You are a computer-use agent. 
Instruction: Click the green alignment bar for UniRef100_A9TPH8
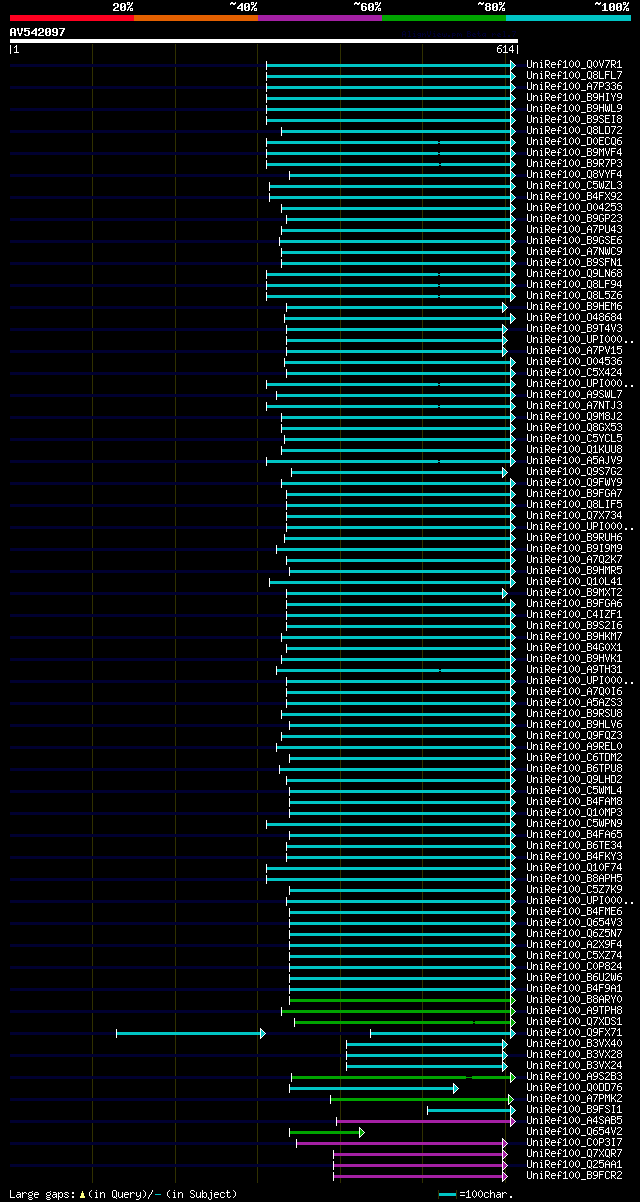398,1010
